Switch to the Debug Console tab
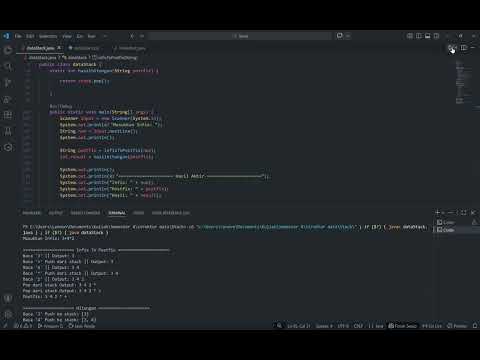This screenshot has width=480, height=360. click(85, 213)
